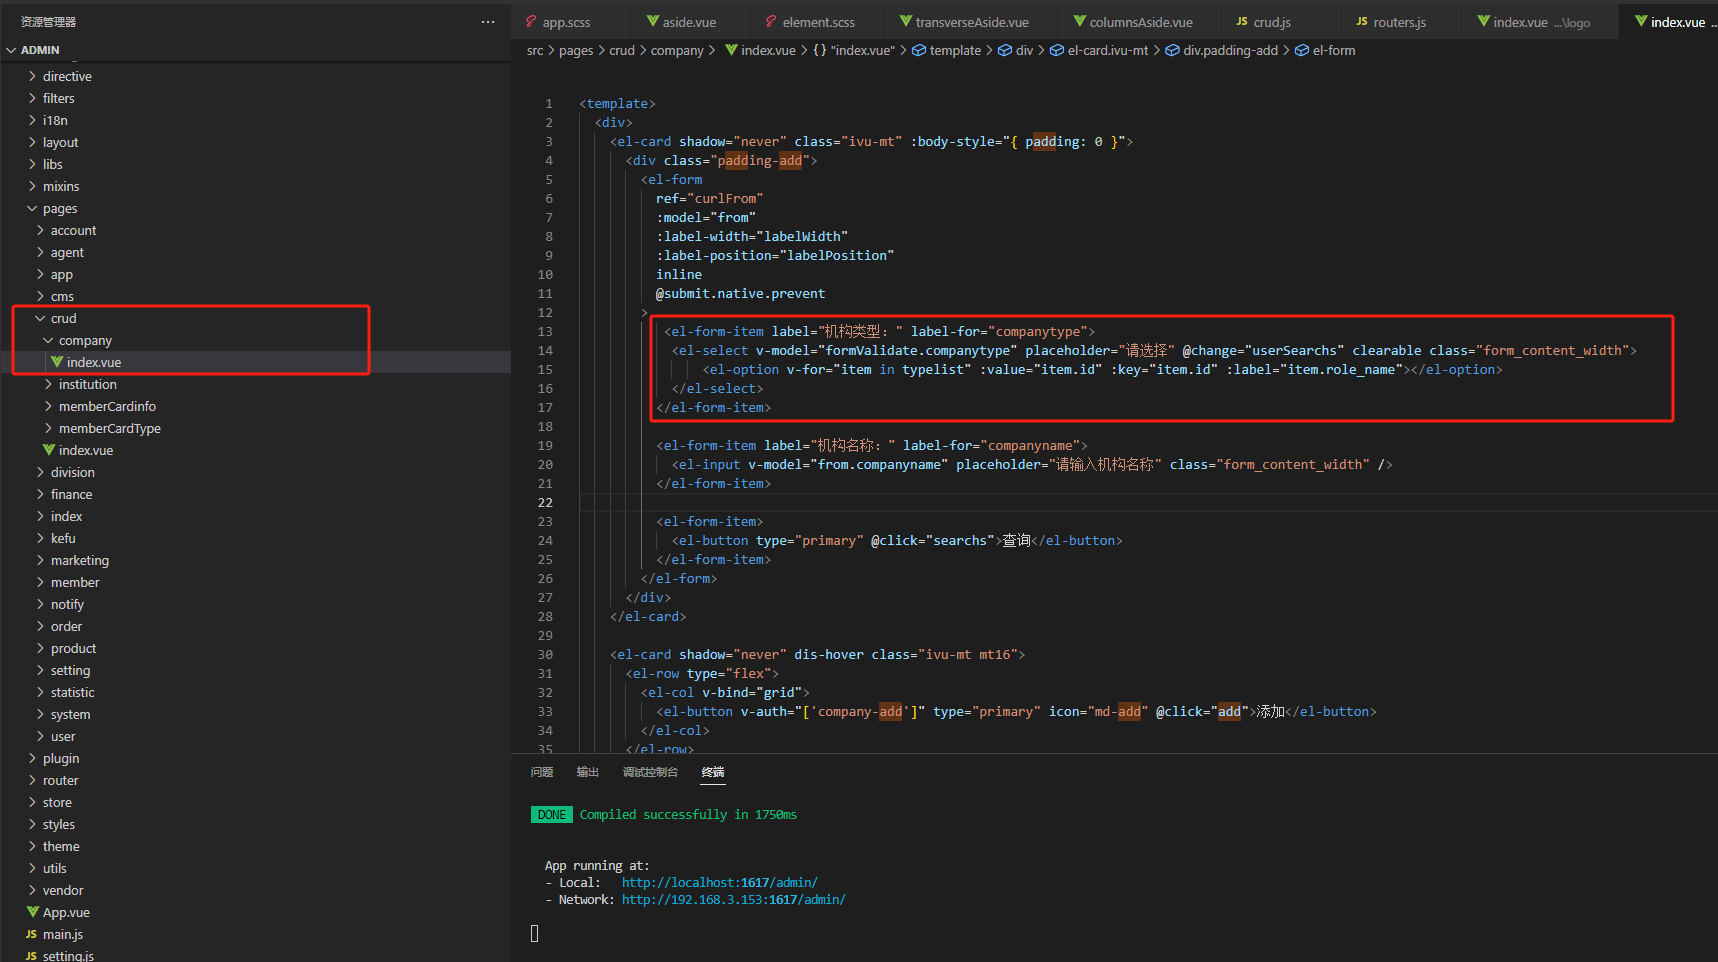Open the 问题 (Problems) panel tab
Image resolution: width=1718 pixels, height=962 pixels.
point(542,772)
